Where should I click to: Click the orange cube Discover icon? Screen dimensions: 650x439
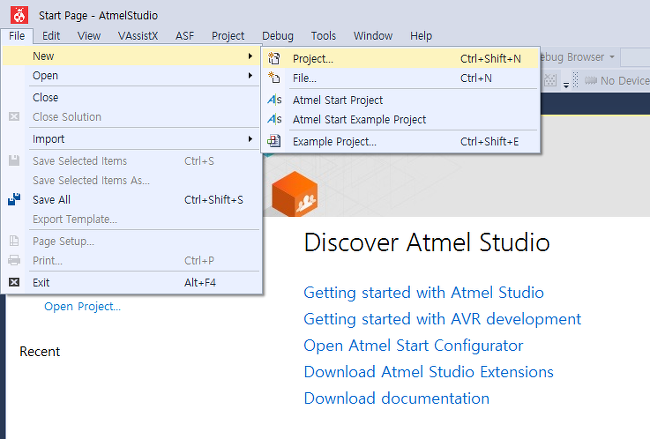[295, 194]
